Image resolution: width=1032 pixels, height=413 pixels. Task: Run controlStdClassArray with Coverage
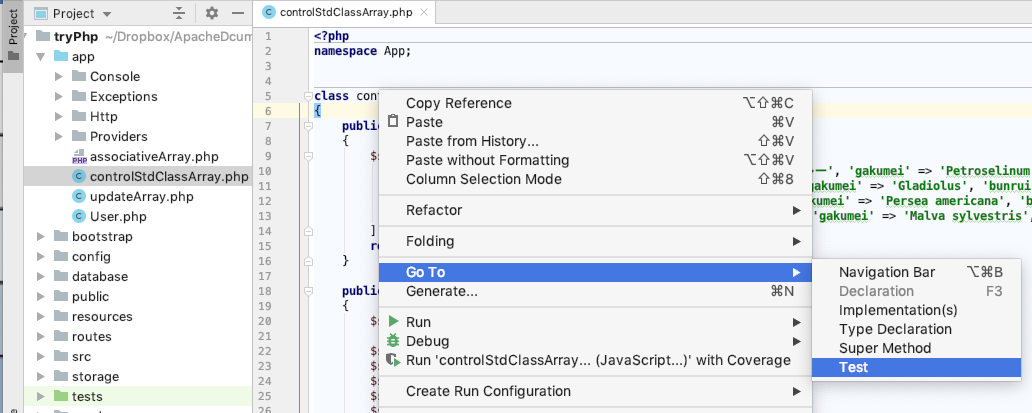pyautogui.click(x=596, y=360)
